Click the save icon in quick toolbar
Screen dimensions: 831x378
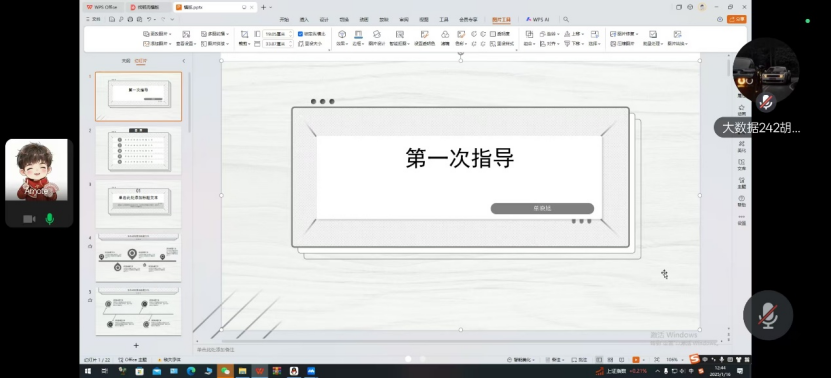point(112,19)
